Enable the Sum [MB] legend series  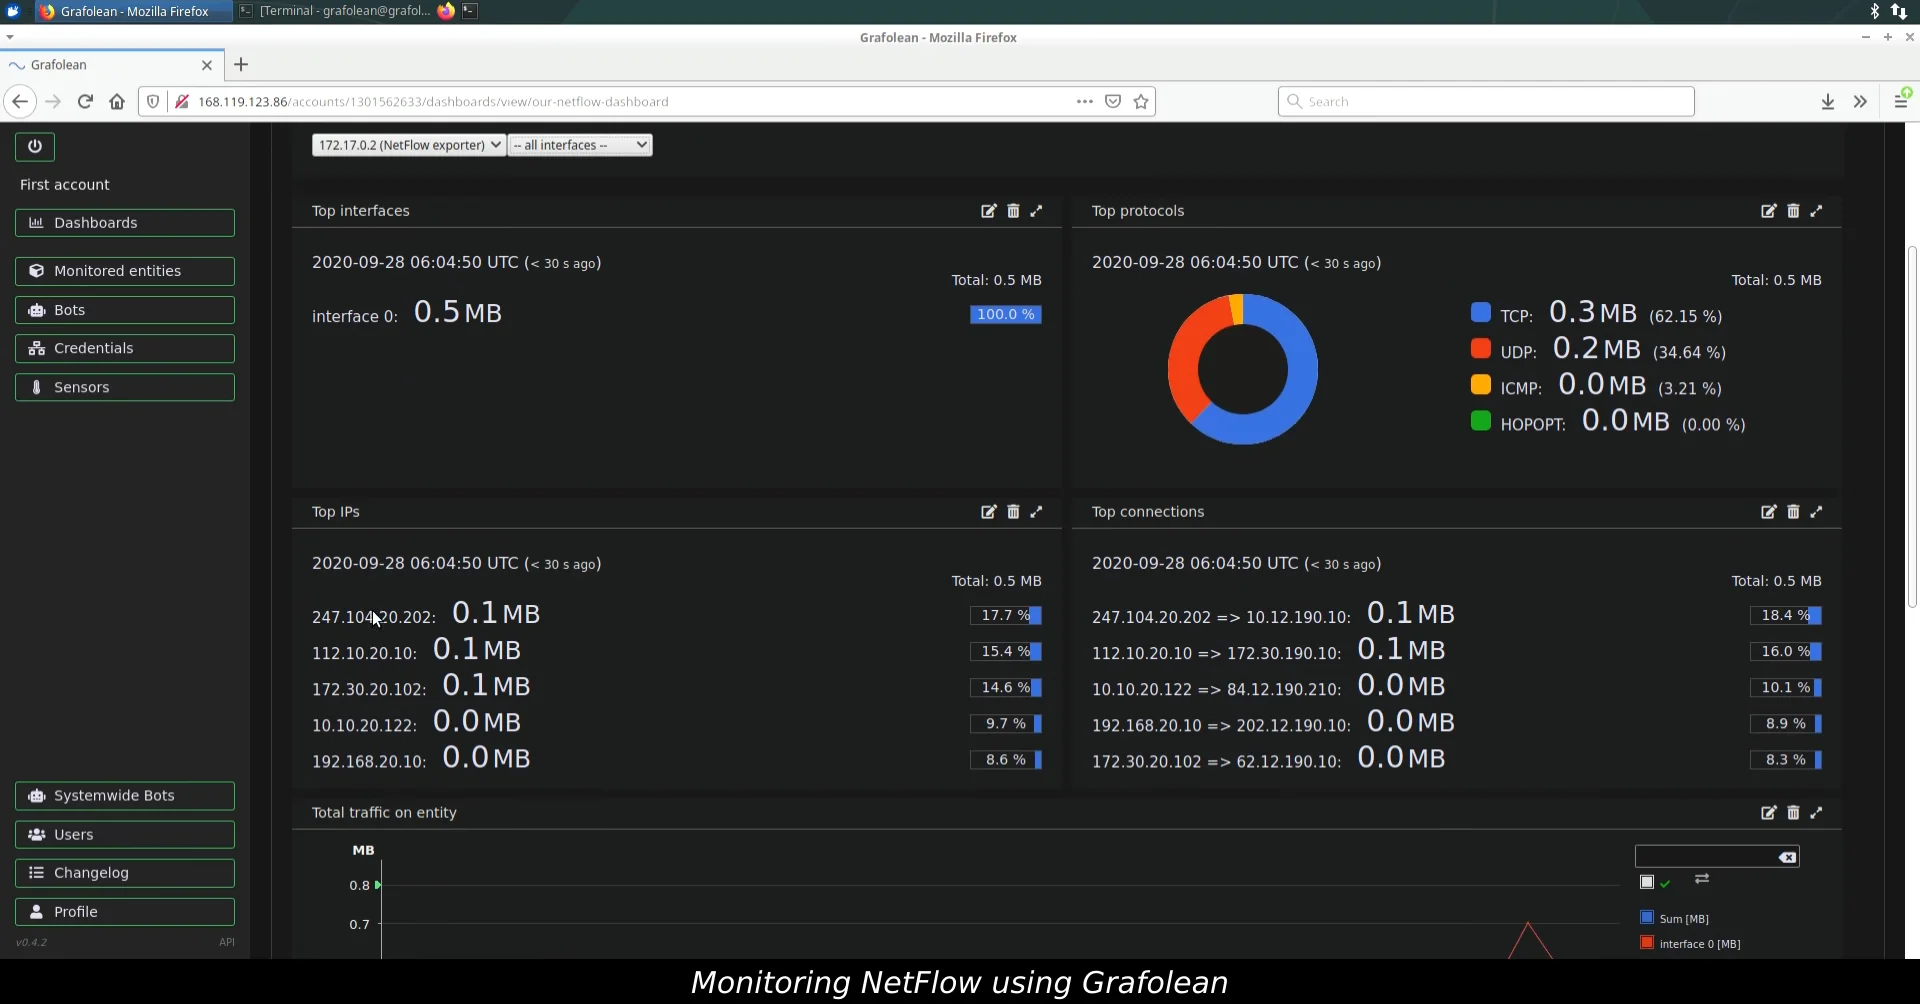point(1647,918)
